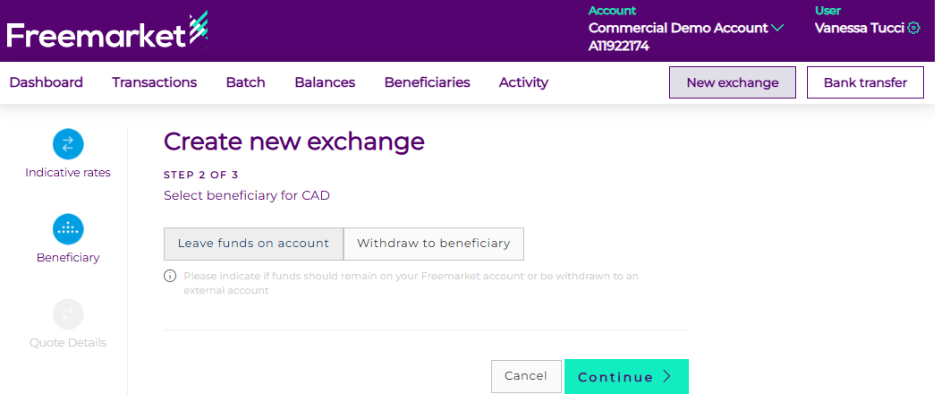
Task: Click the Freemarket logo
Action: coord(106,31)
